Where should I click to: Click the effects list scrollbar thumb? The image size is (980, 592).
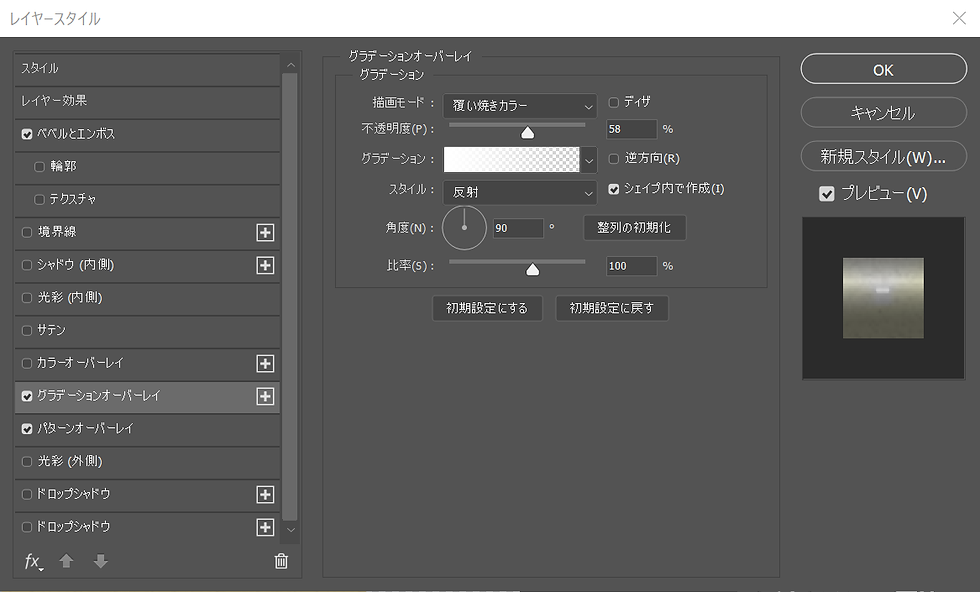(289, 297)
